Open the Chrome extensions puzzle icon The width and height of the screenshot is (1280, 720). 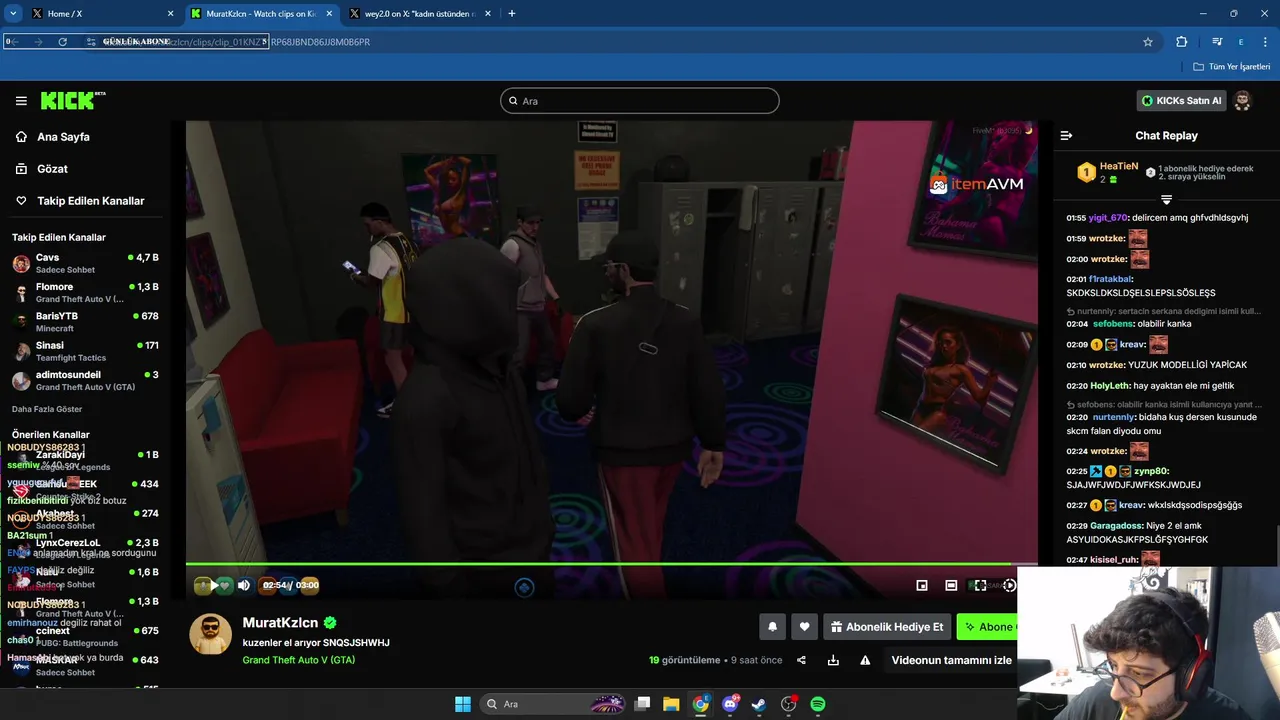1182,42
